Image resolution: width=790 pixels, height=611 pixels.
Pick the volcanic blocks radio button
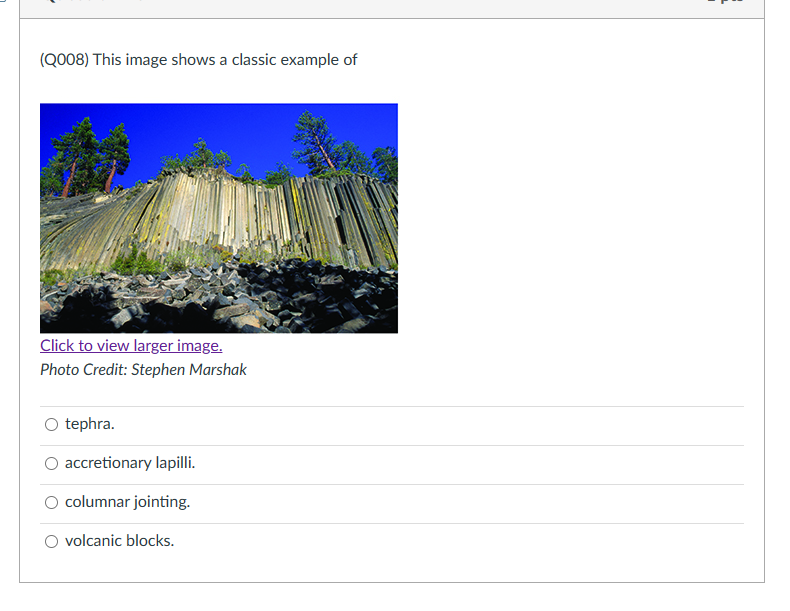(51, 541)
